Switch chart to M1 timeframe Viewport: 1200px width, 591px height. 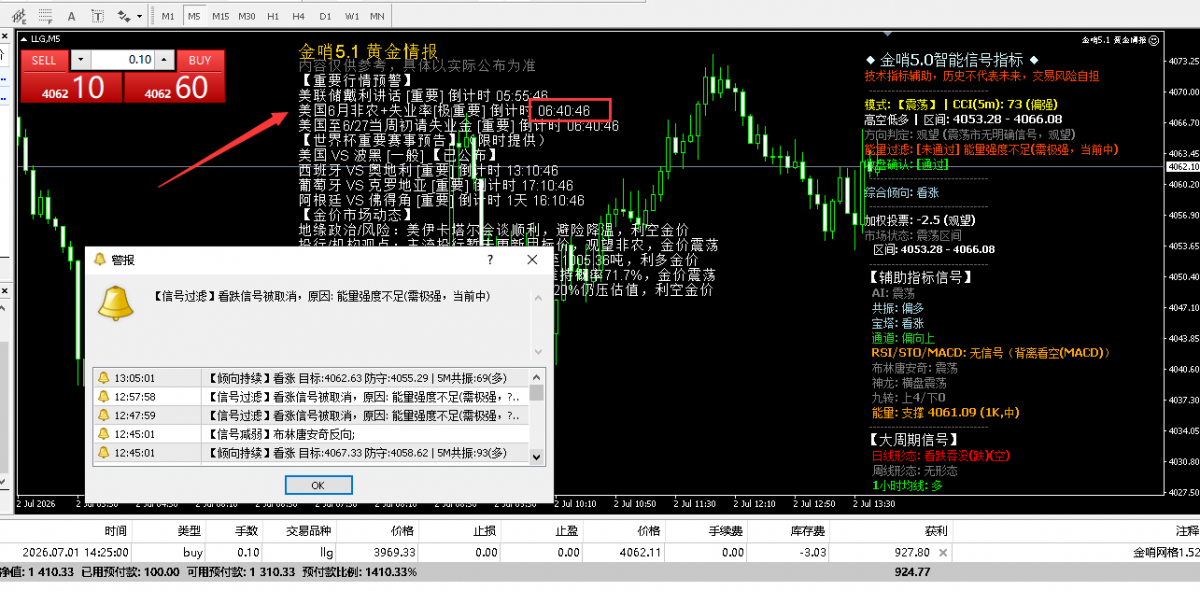point(168,16)
